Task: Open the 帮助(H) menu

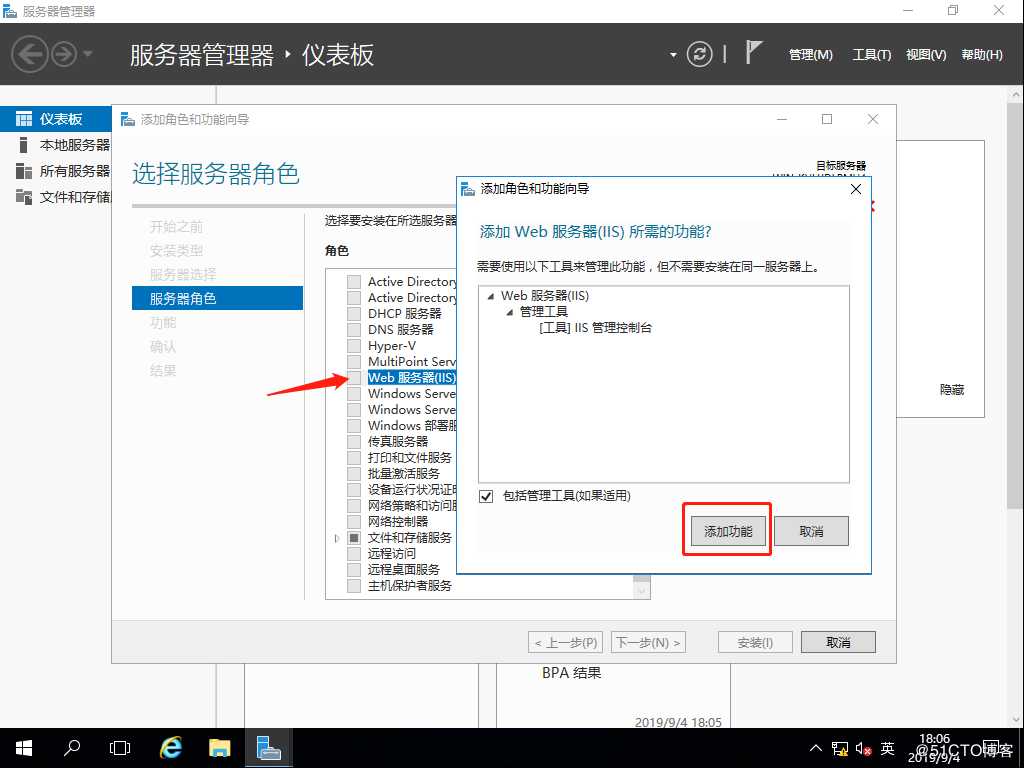Action: point(982,55)
